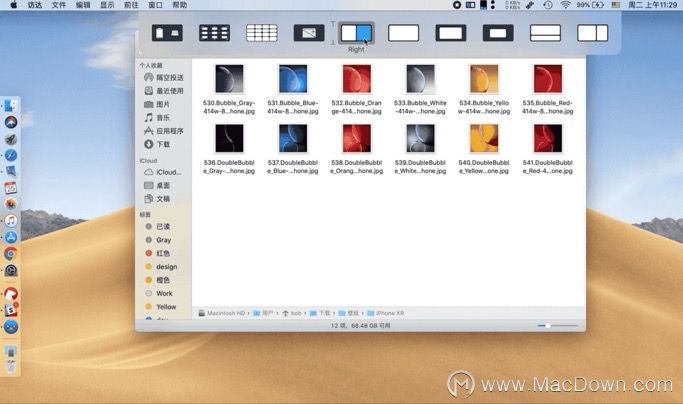The image size is (683, 404).
Task: Open Safari from the Dock
Action: (11, 155)
